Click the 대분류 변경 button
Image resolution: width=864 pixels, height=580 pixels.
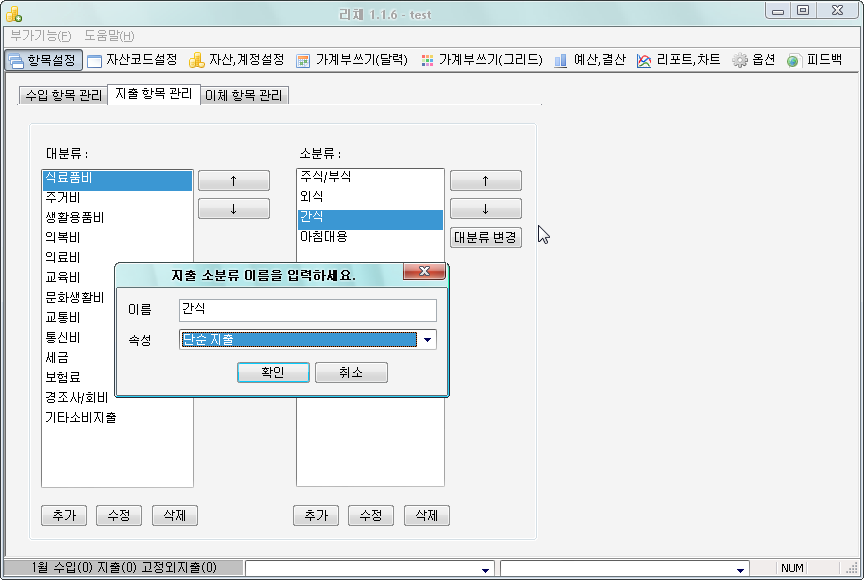485,237
